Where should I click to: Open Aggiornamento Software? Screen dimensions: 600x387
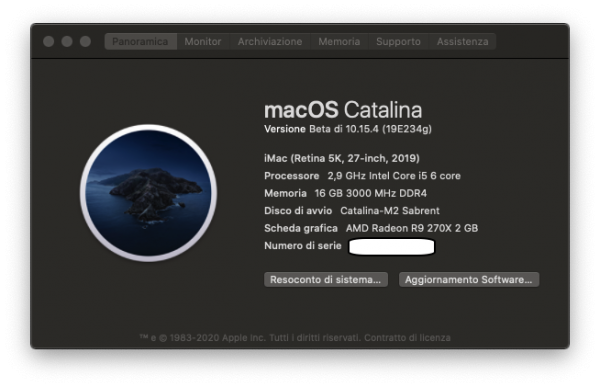469,279
